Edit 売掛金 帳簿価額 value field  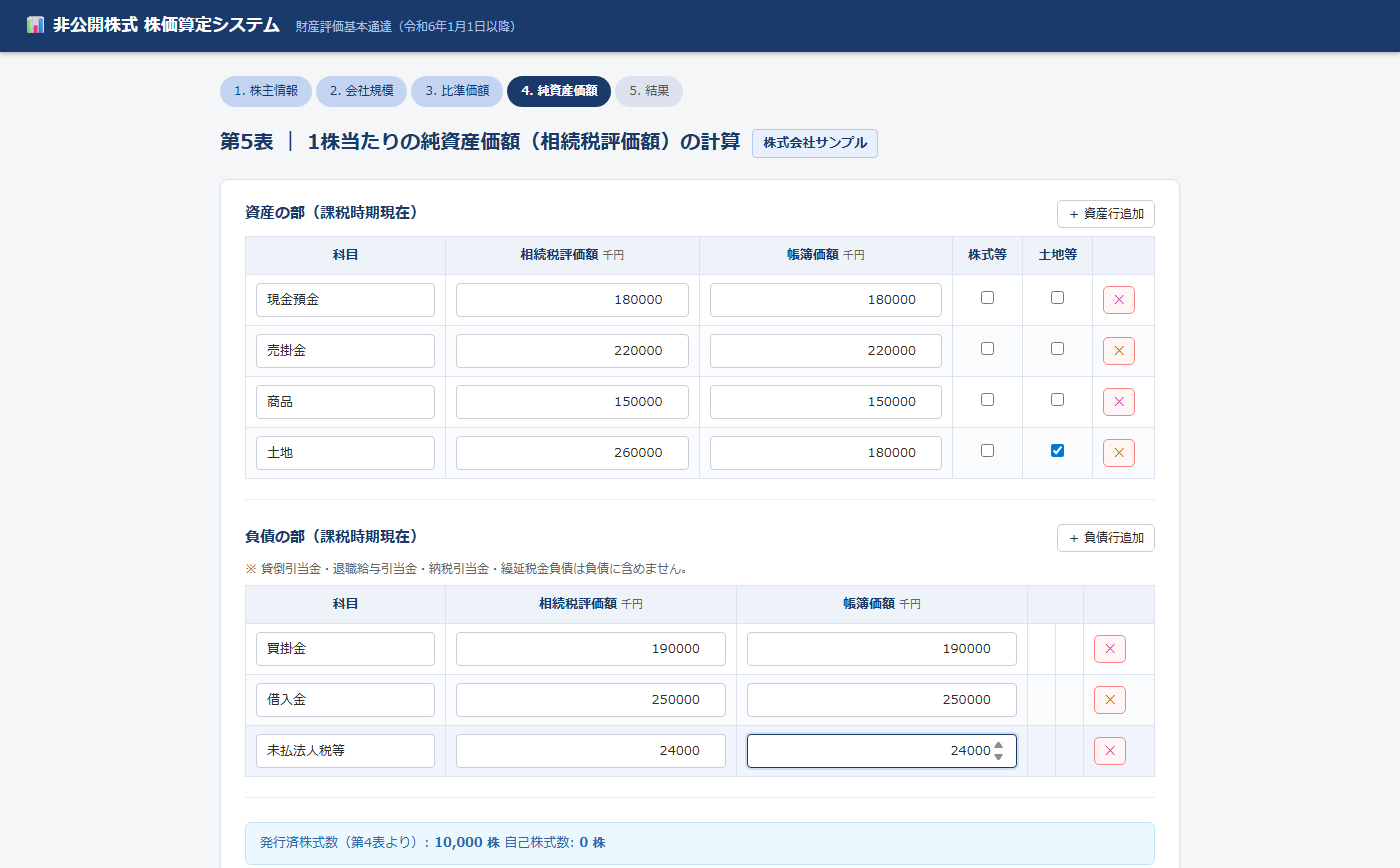[x=826, y=351]
